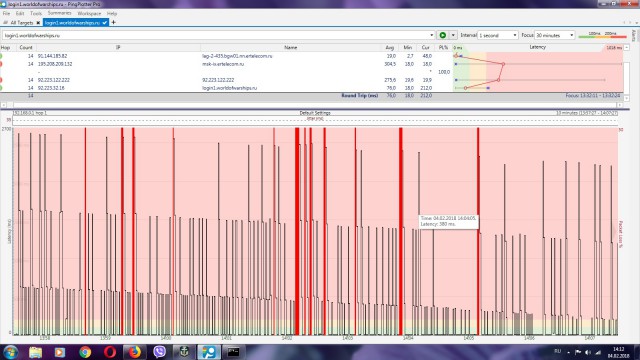Open the Tools menu
The image size is (640, 360).
click(36, 13)
